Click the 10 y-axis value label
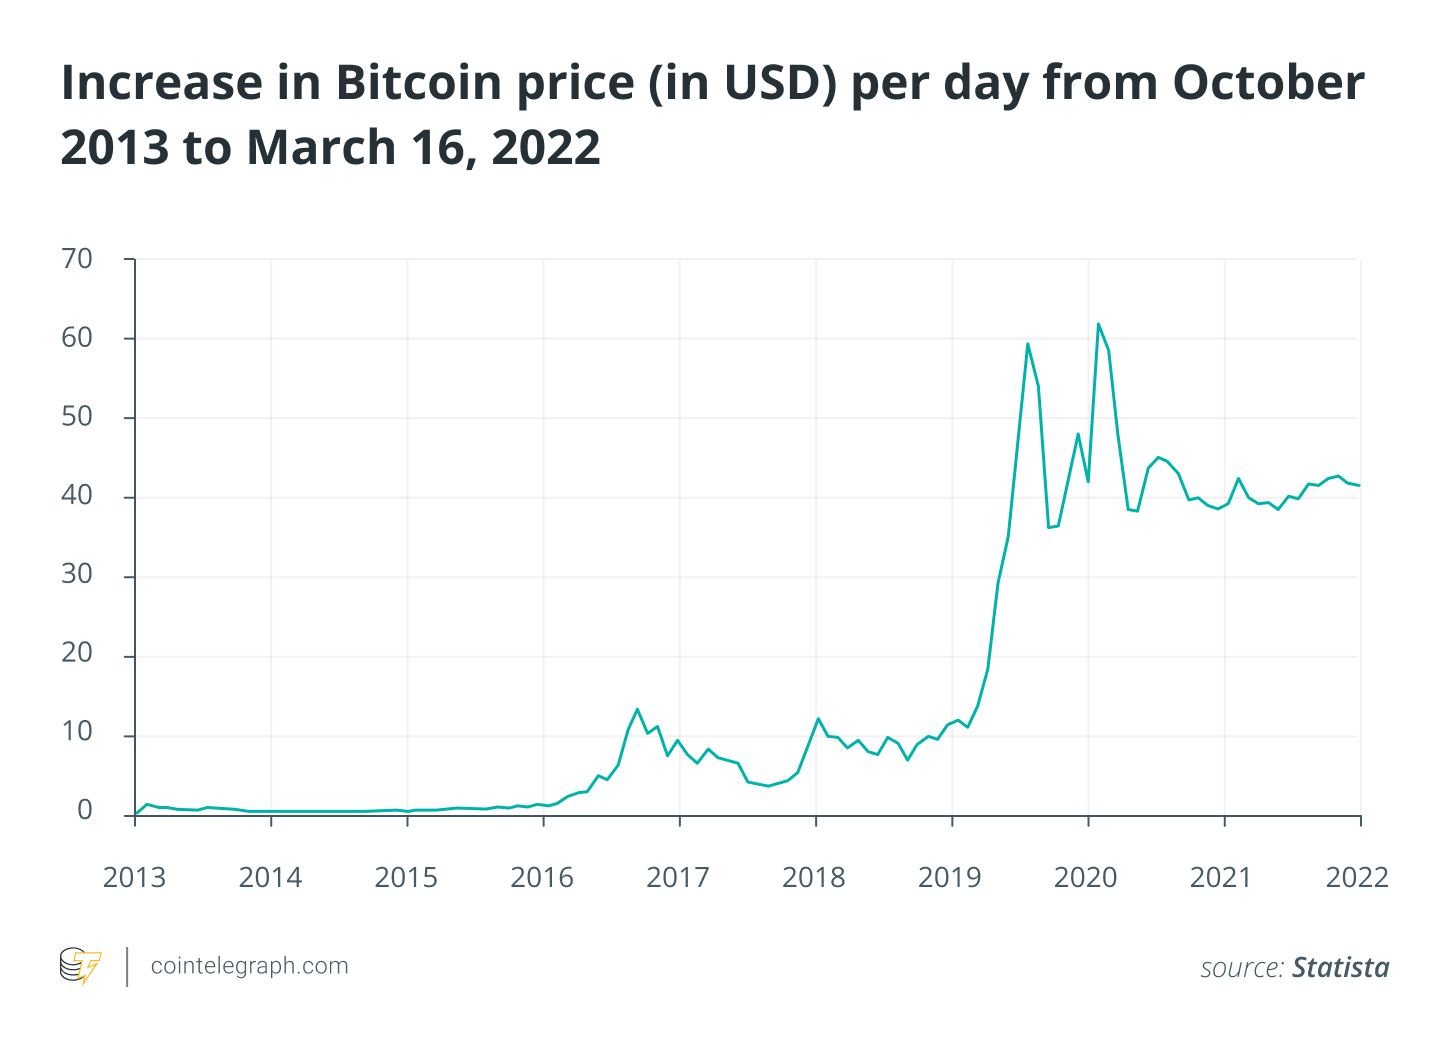The width and height of the screenshot is (1450, 1047). pos(77,733)
